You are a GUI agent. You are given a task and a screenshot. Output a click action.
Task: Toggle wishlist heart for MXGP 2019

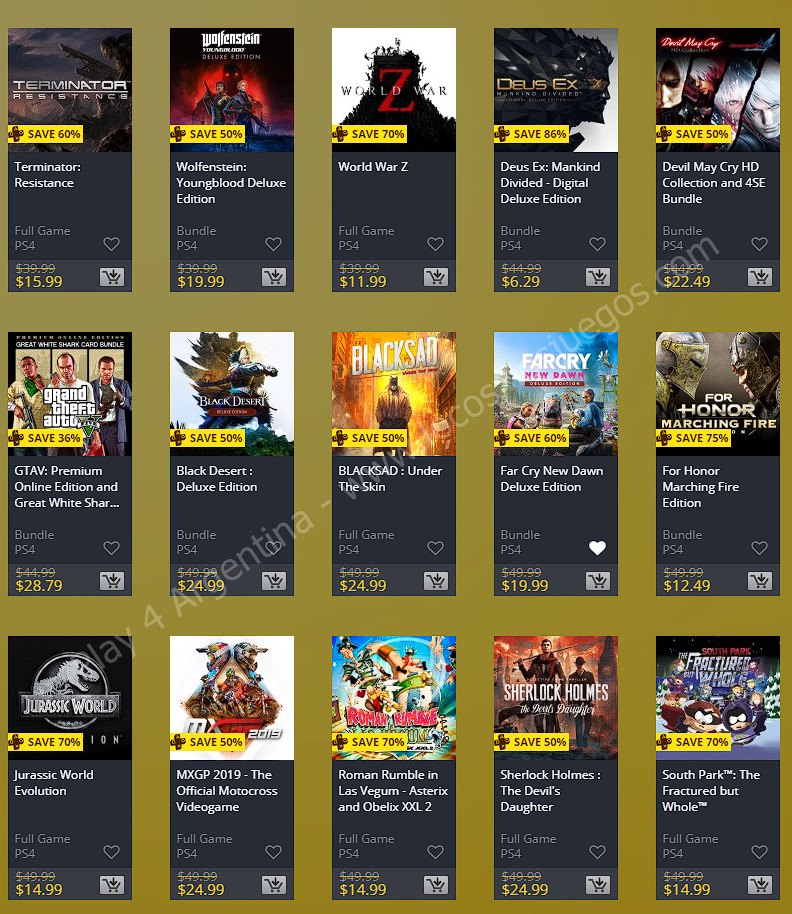coord(273,852)
